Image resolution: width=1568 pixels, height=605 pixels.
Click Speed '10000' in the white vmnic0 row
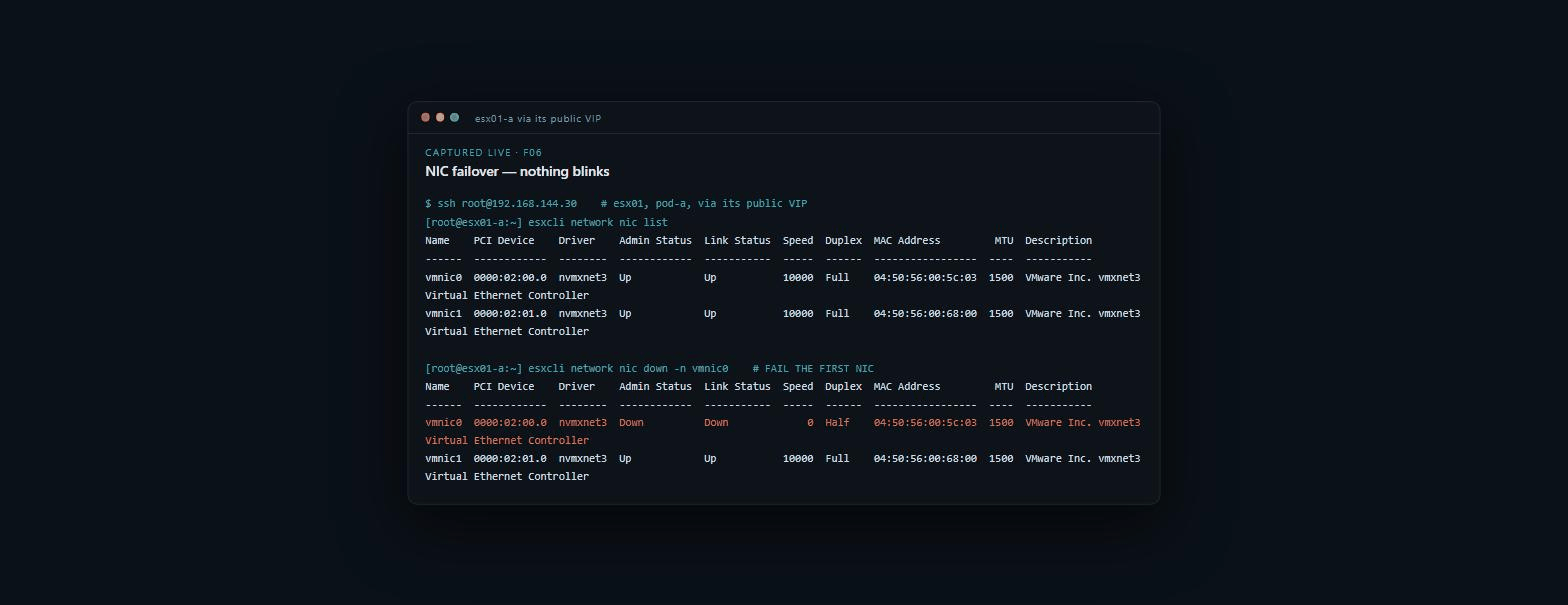click(x=798, y=277)
